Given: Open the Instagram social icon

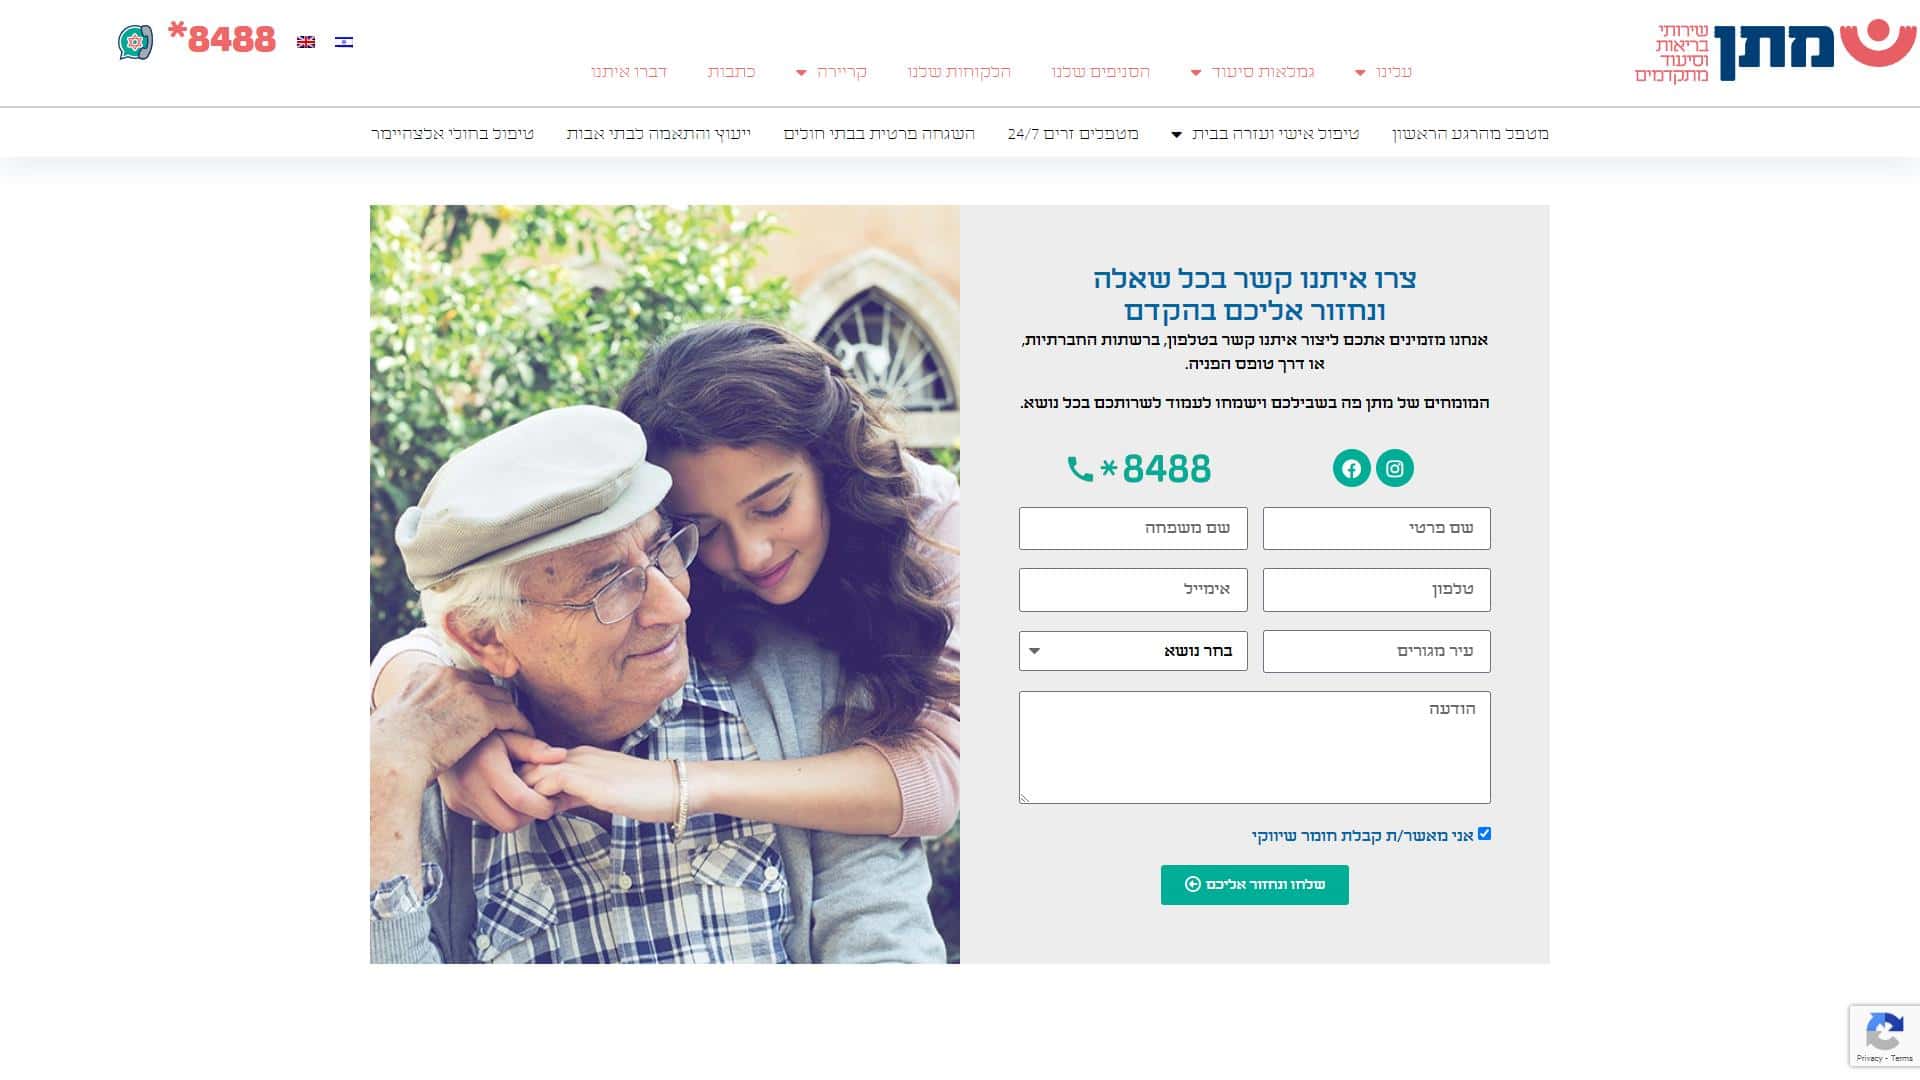Looking at the screenshot, I should (x=1395, y=468).
